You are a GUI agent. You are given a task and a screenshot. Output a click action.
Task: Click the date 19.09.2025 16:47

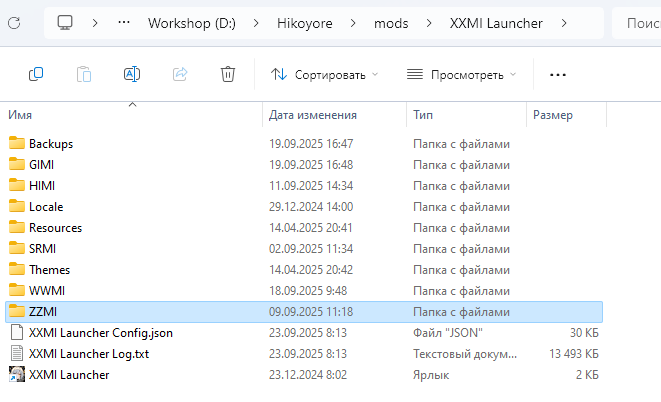[311, 144]
